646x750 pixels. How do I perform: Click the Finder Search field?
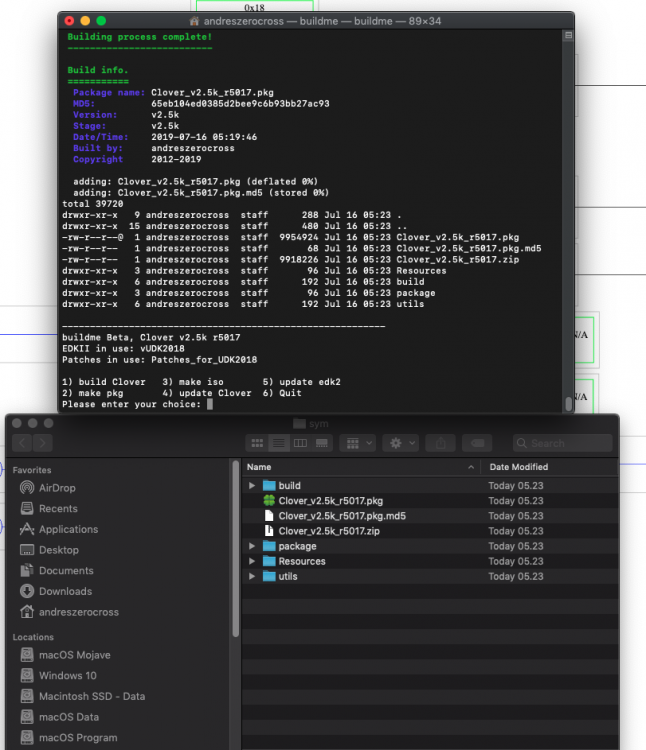pyautogui.click(x=562, y=443)
